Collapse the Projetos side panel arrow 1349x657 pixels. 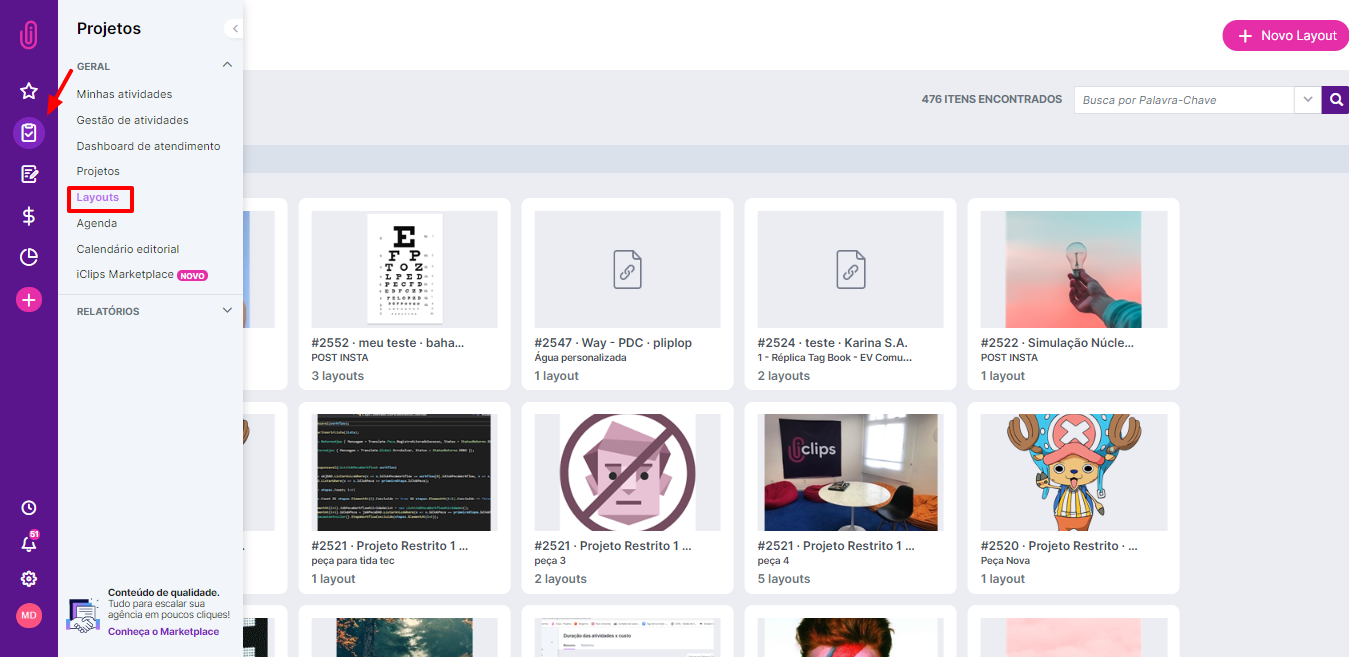click(x=235, y=29)
